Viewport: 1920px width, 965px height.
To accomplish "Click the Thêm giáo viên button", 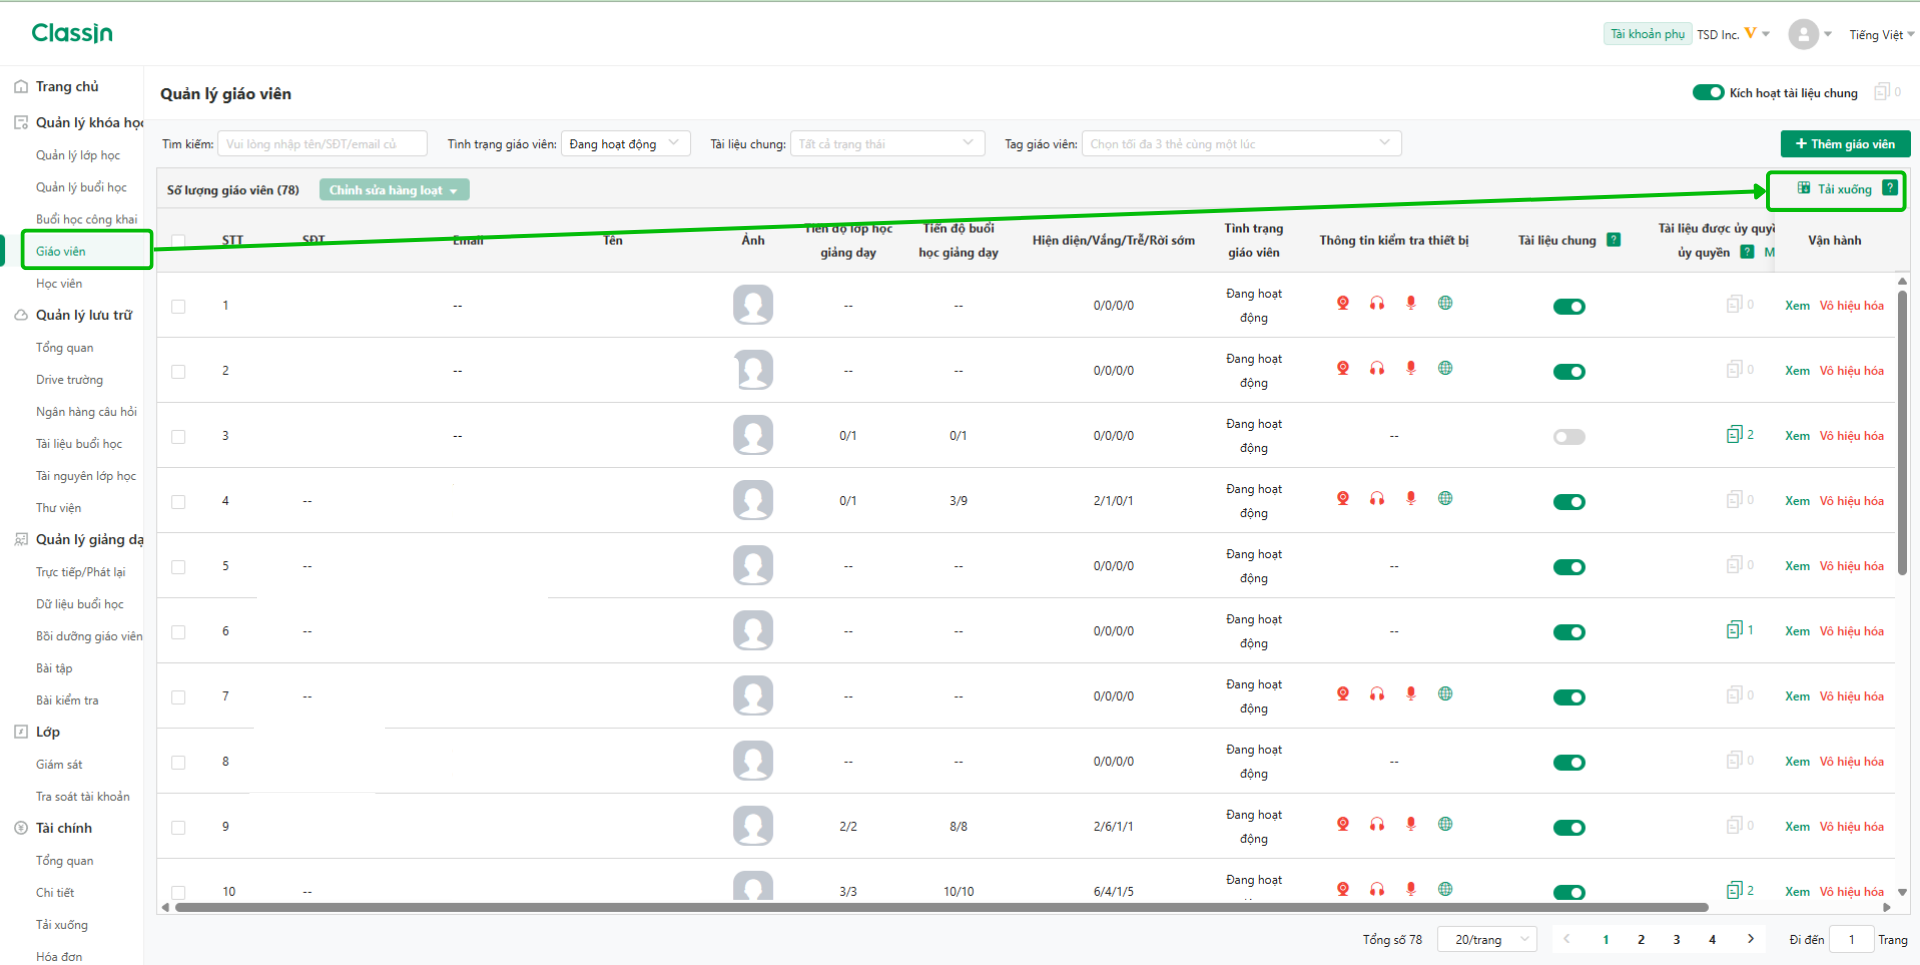I will pyautogui.click(x=1845, y=144).
